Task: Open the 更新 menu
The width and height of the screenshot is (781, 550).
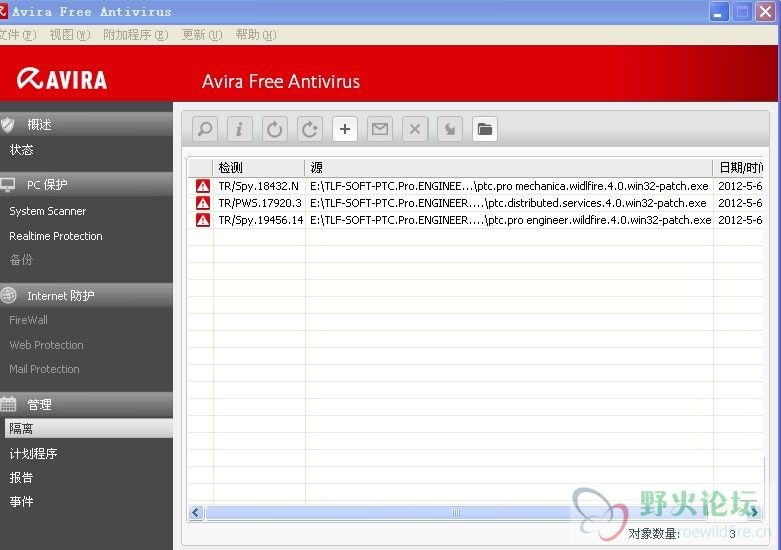Action: [x=201, y=35]
